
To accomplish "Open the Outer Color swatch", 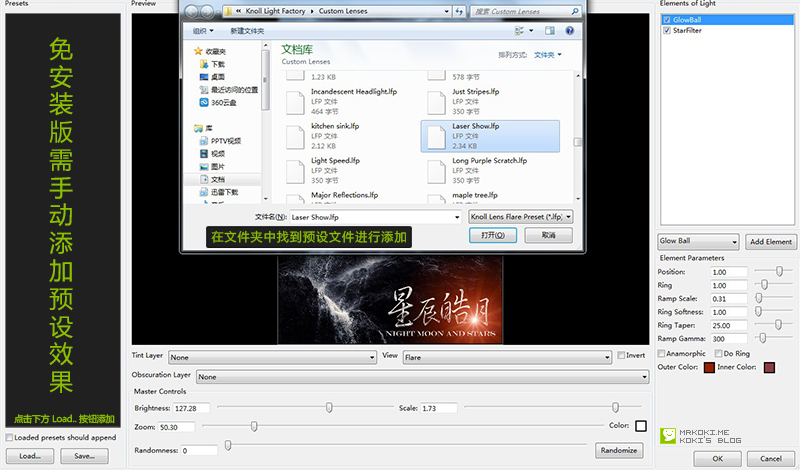I will coord(709,367).
